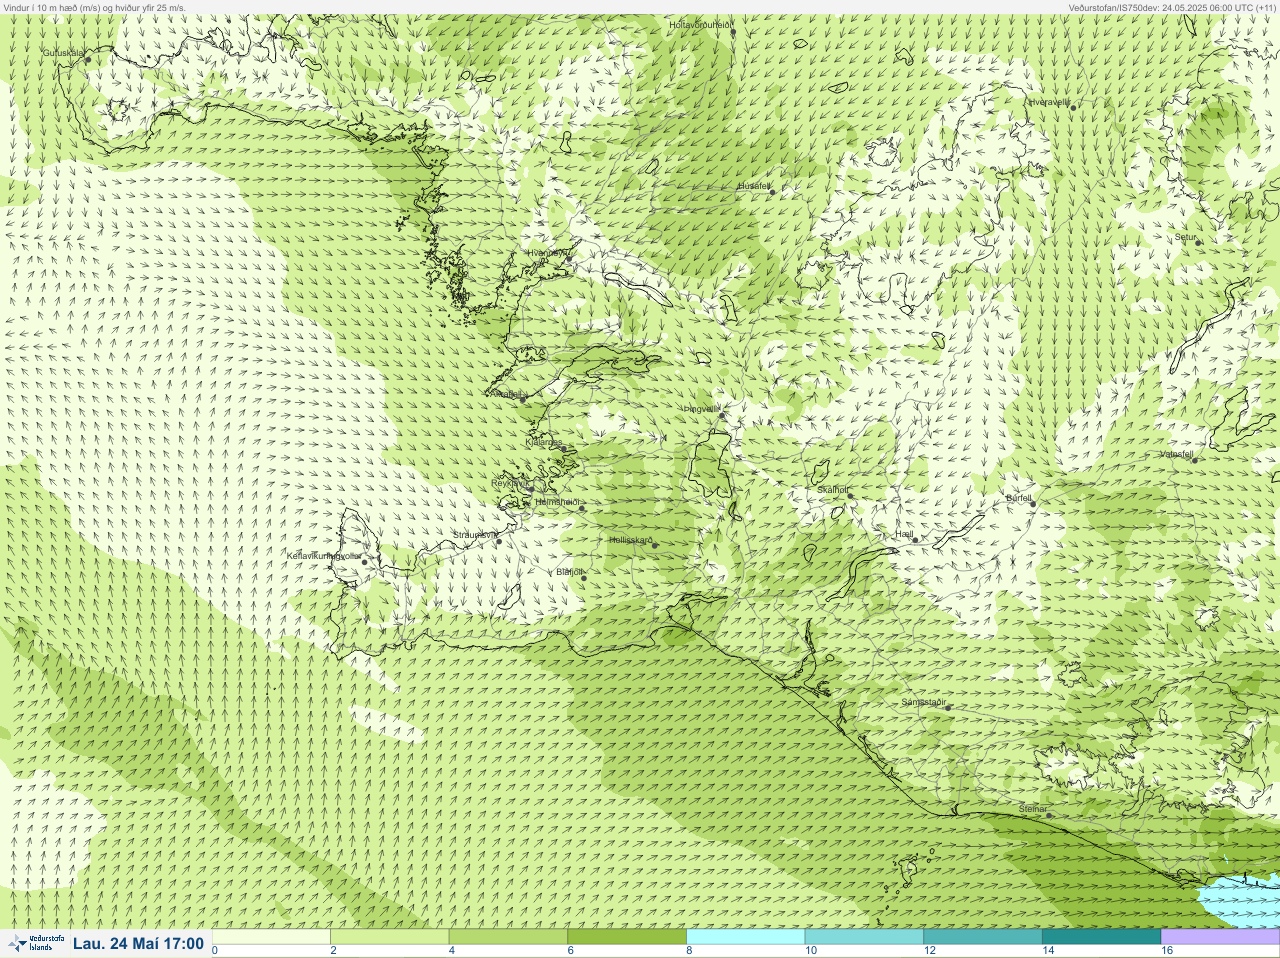The width and height of the screenshot is (1280, 958).
Task: Click the Holtavörðuheiði station label
Action: tap(700, 24)
